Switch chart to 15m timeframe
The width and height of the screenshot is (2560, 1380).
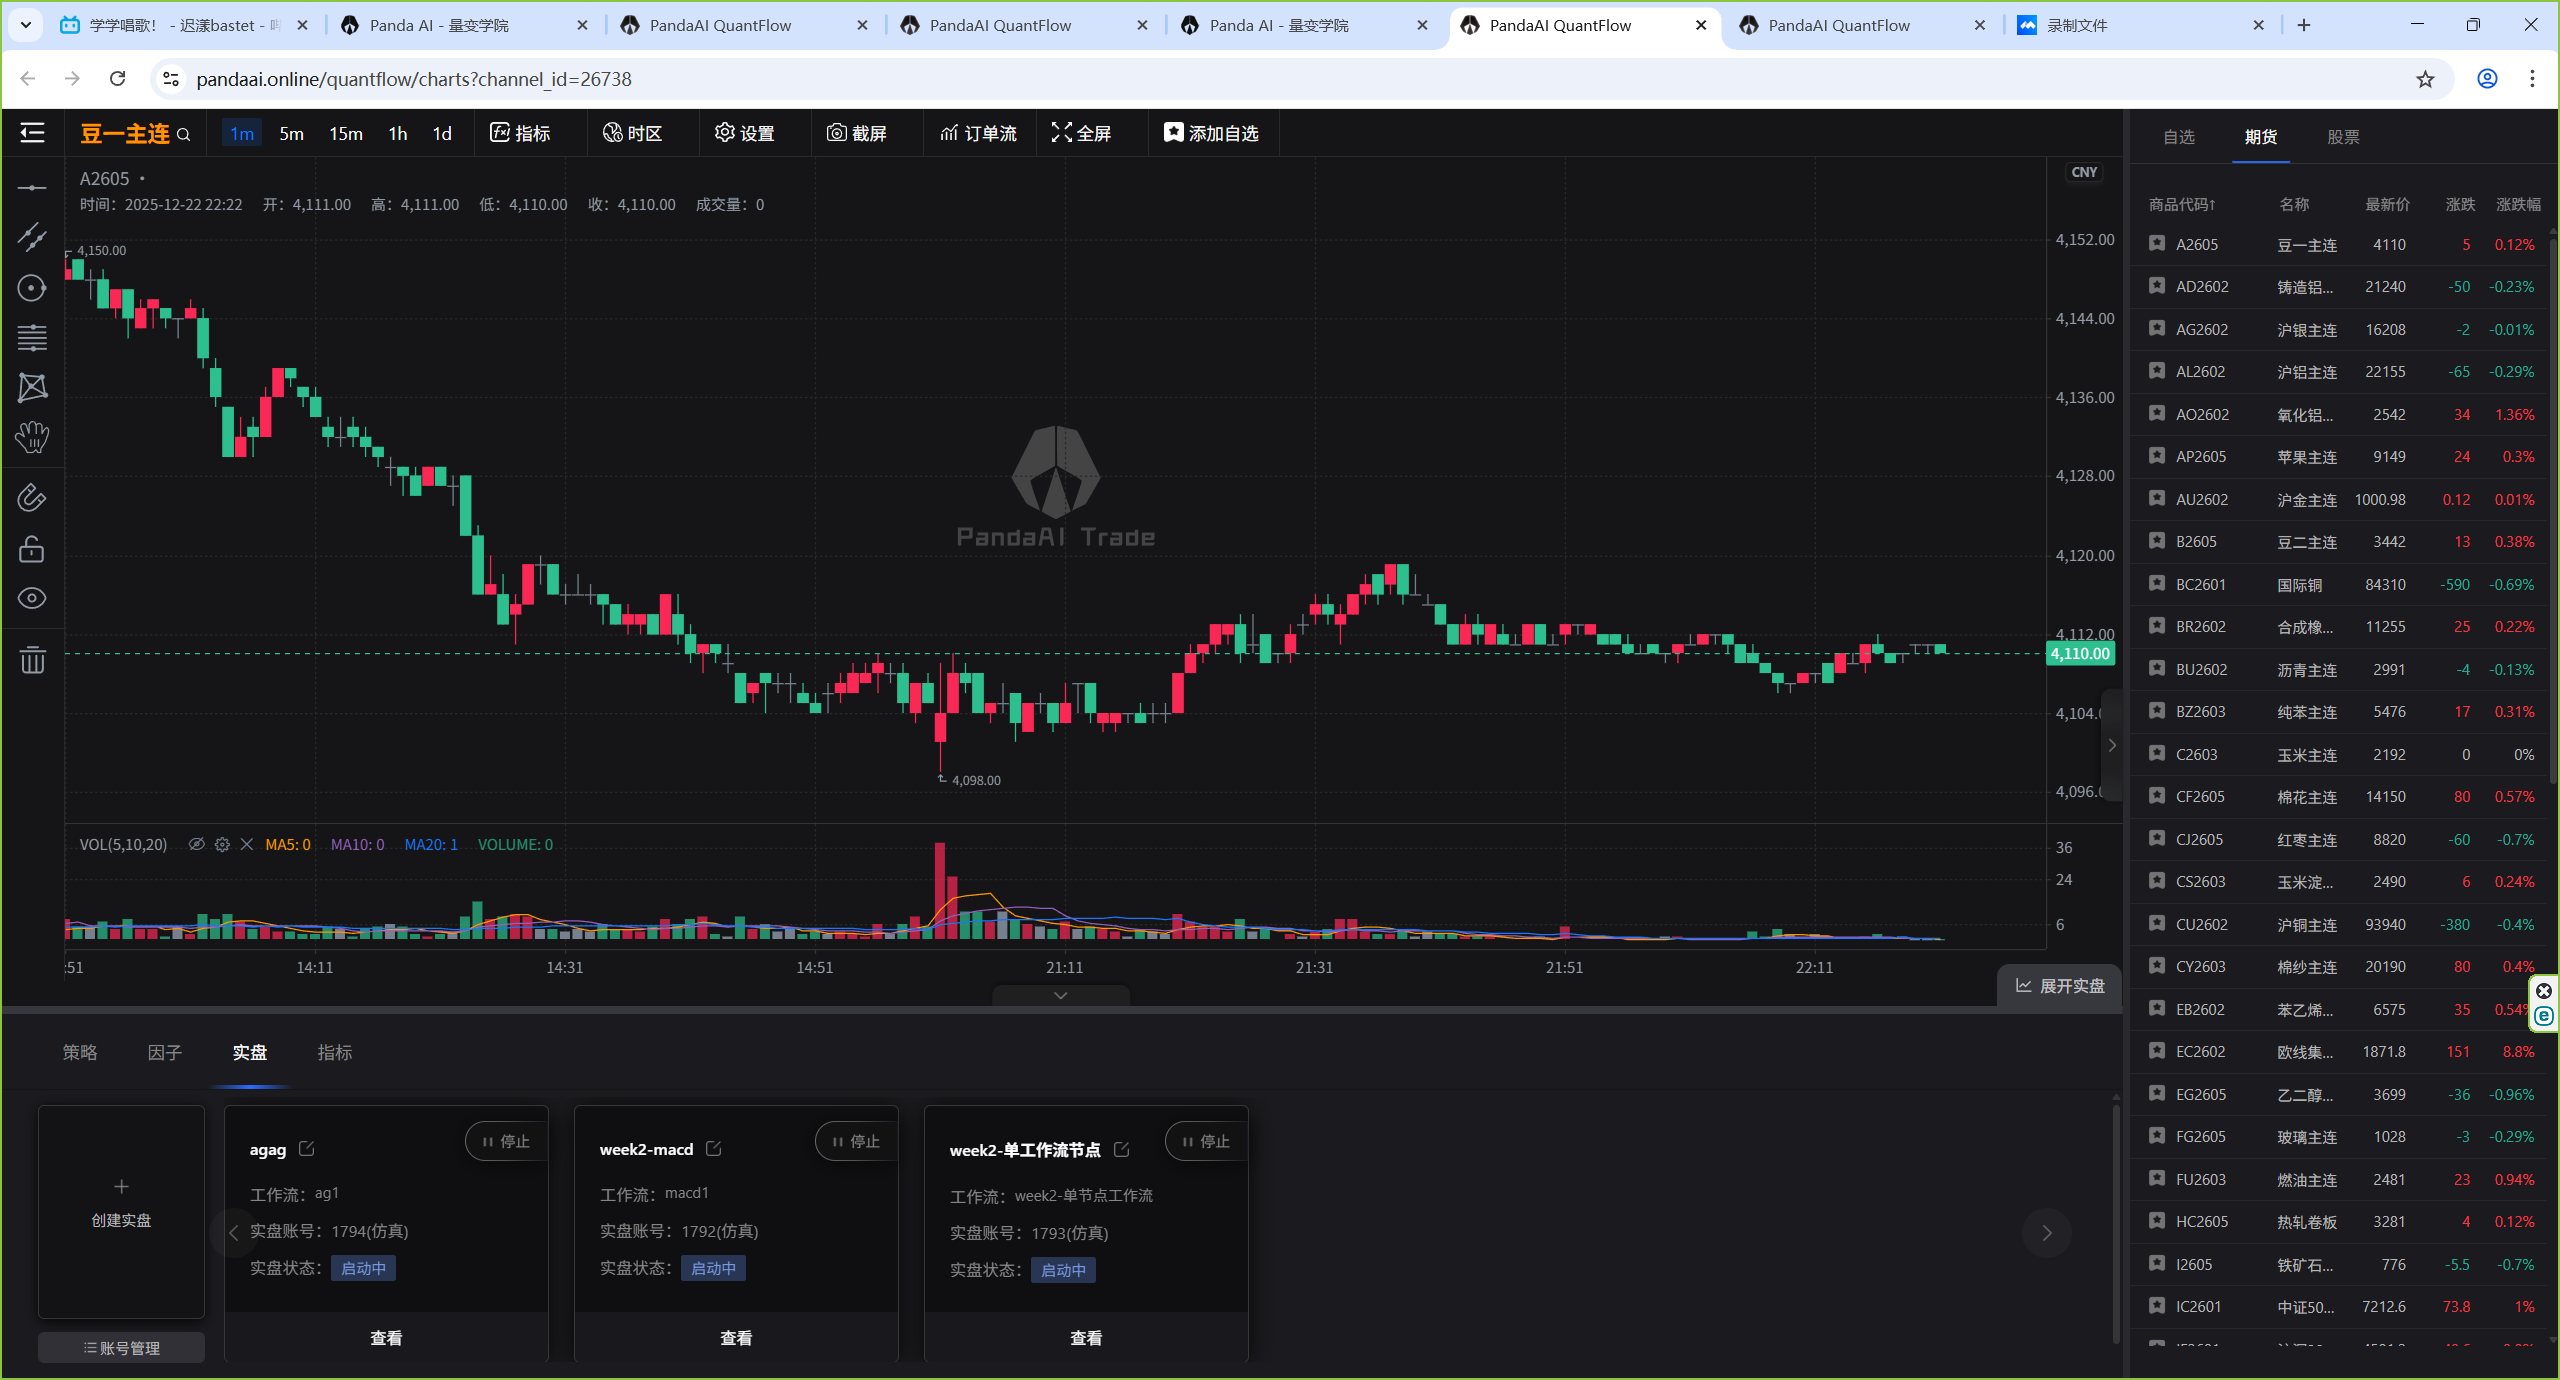point(346,133)
